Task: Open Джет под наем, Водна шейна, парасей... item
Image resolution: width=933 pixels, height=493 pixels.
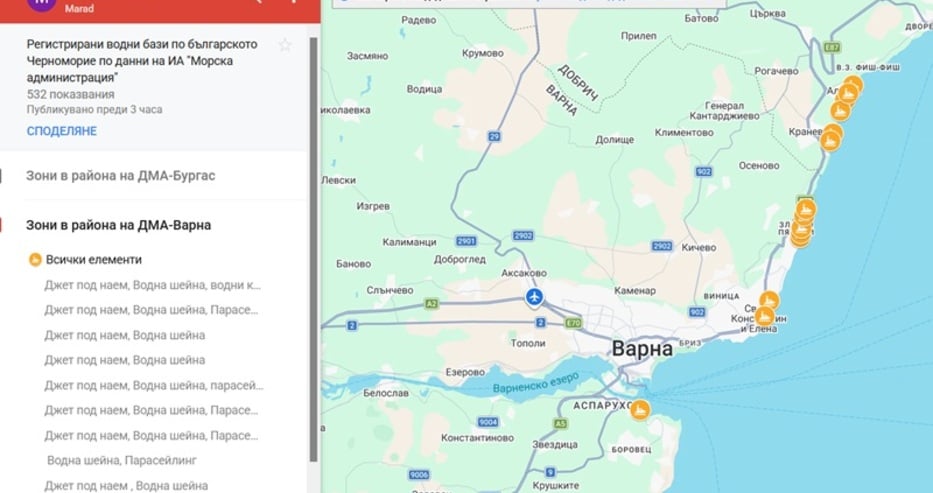Action: pyautogui.click(x=154, y=385)
